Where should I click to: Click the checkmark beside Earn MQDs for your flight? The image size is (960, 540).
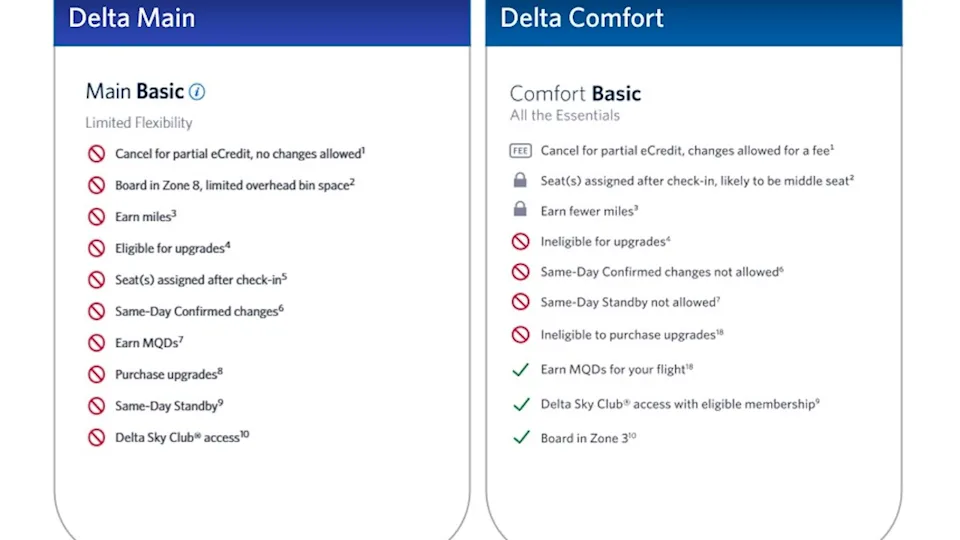point(520,370)
